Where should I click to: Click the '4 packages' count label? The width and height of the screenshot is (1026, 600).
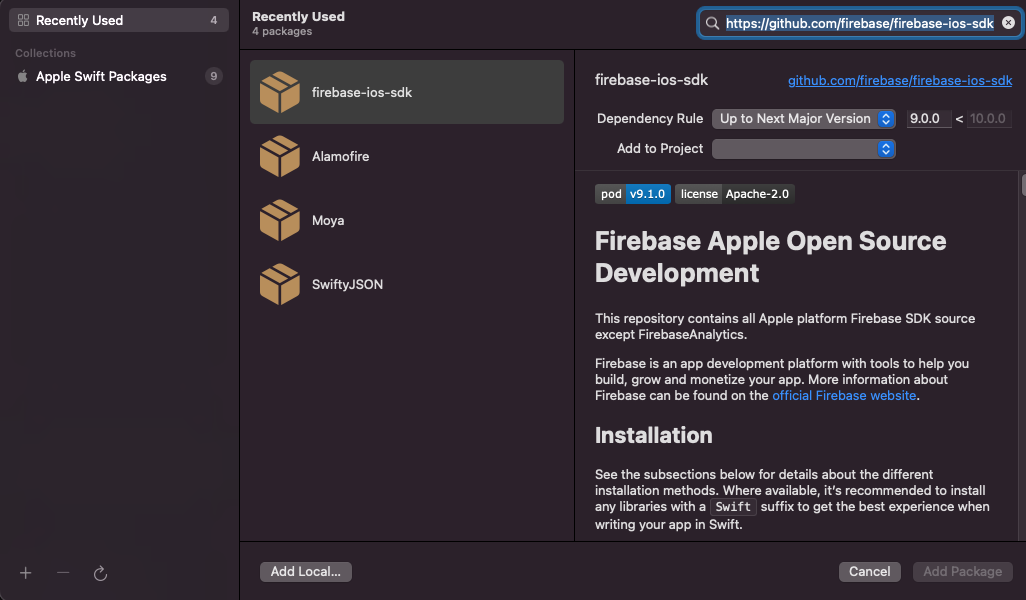(282, 31)
